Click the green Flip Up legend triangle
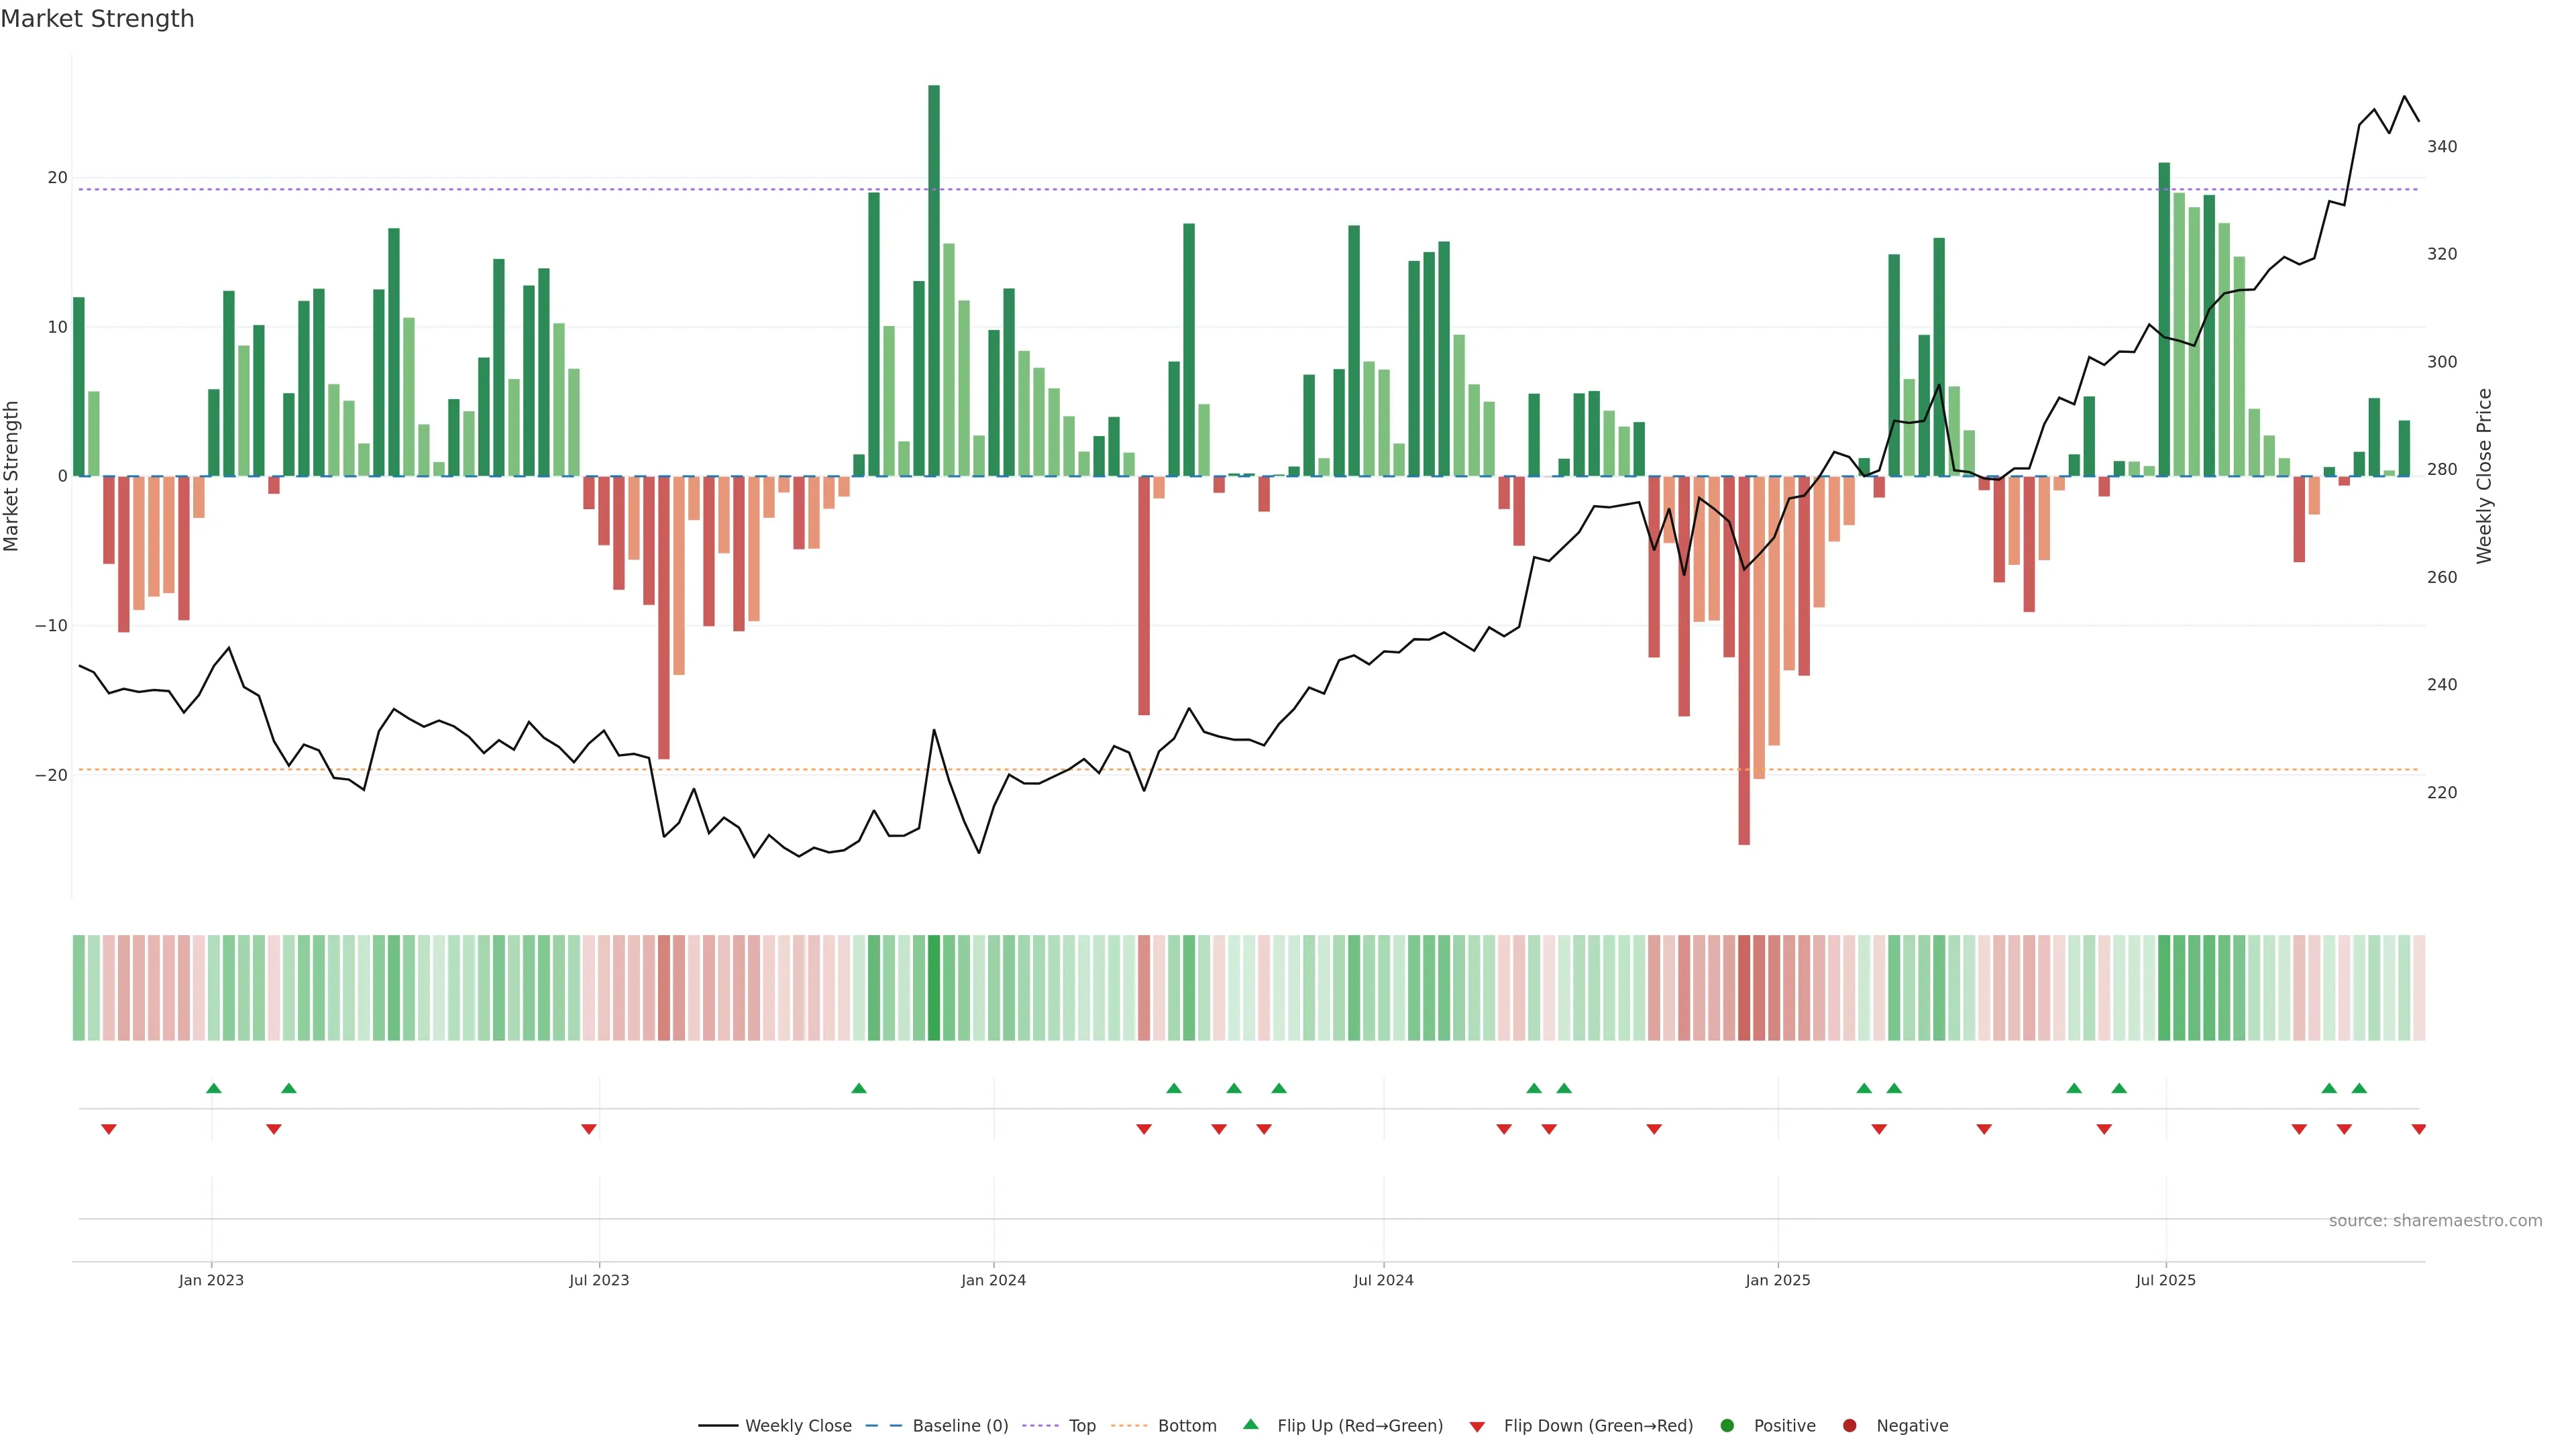Screen dimensions: 2576x1449 click(1250, 1425)
